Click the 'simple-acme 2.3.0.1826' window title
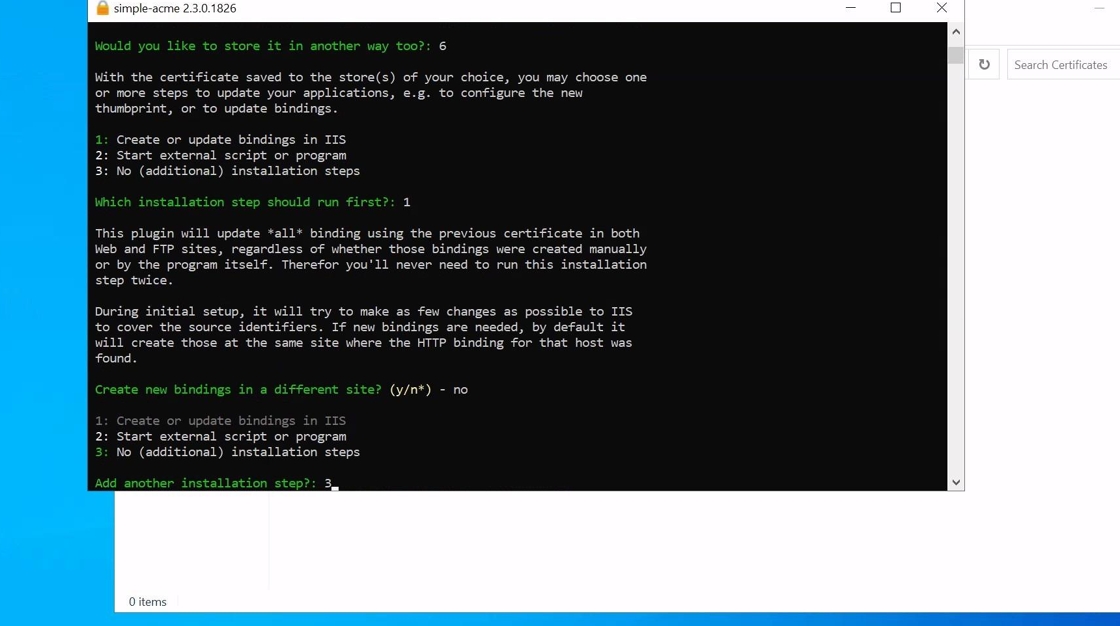Image resolution: width=1120 pixels, height=626 pixels. [x=175, y=9]
